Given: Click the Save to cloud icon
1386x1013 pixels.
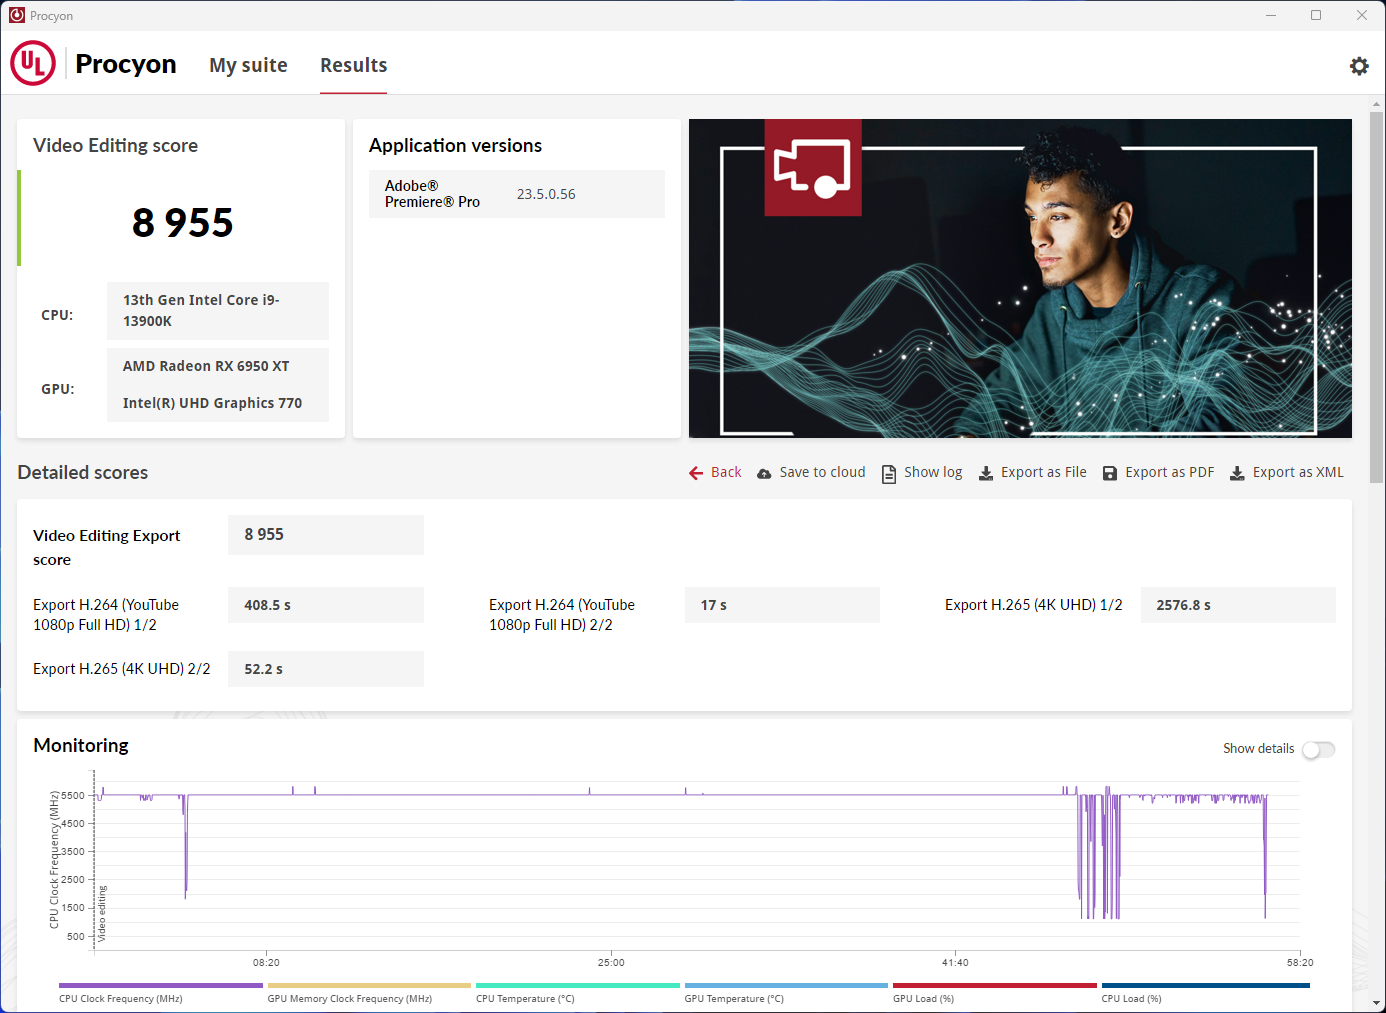Looking at the screenshot, I should point(764,473).
